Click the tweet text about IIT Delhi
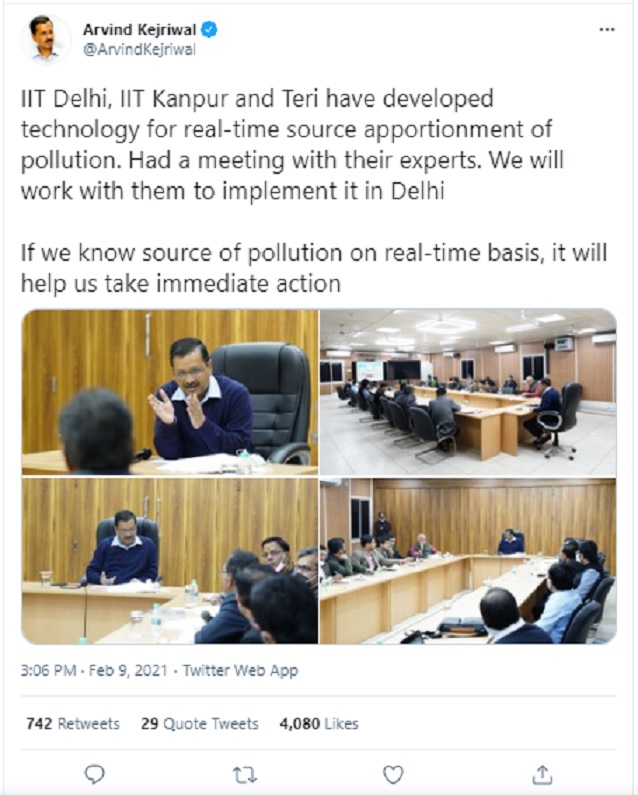638x795 pixels. point(292,144)
